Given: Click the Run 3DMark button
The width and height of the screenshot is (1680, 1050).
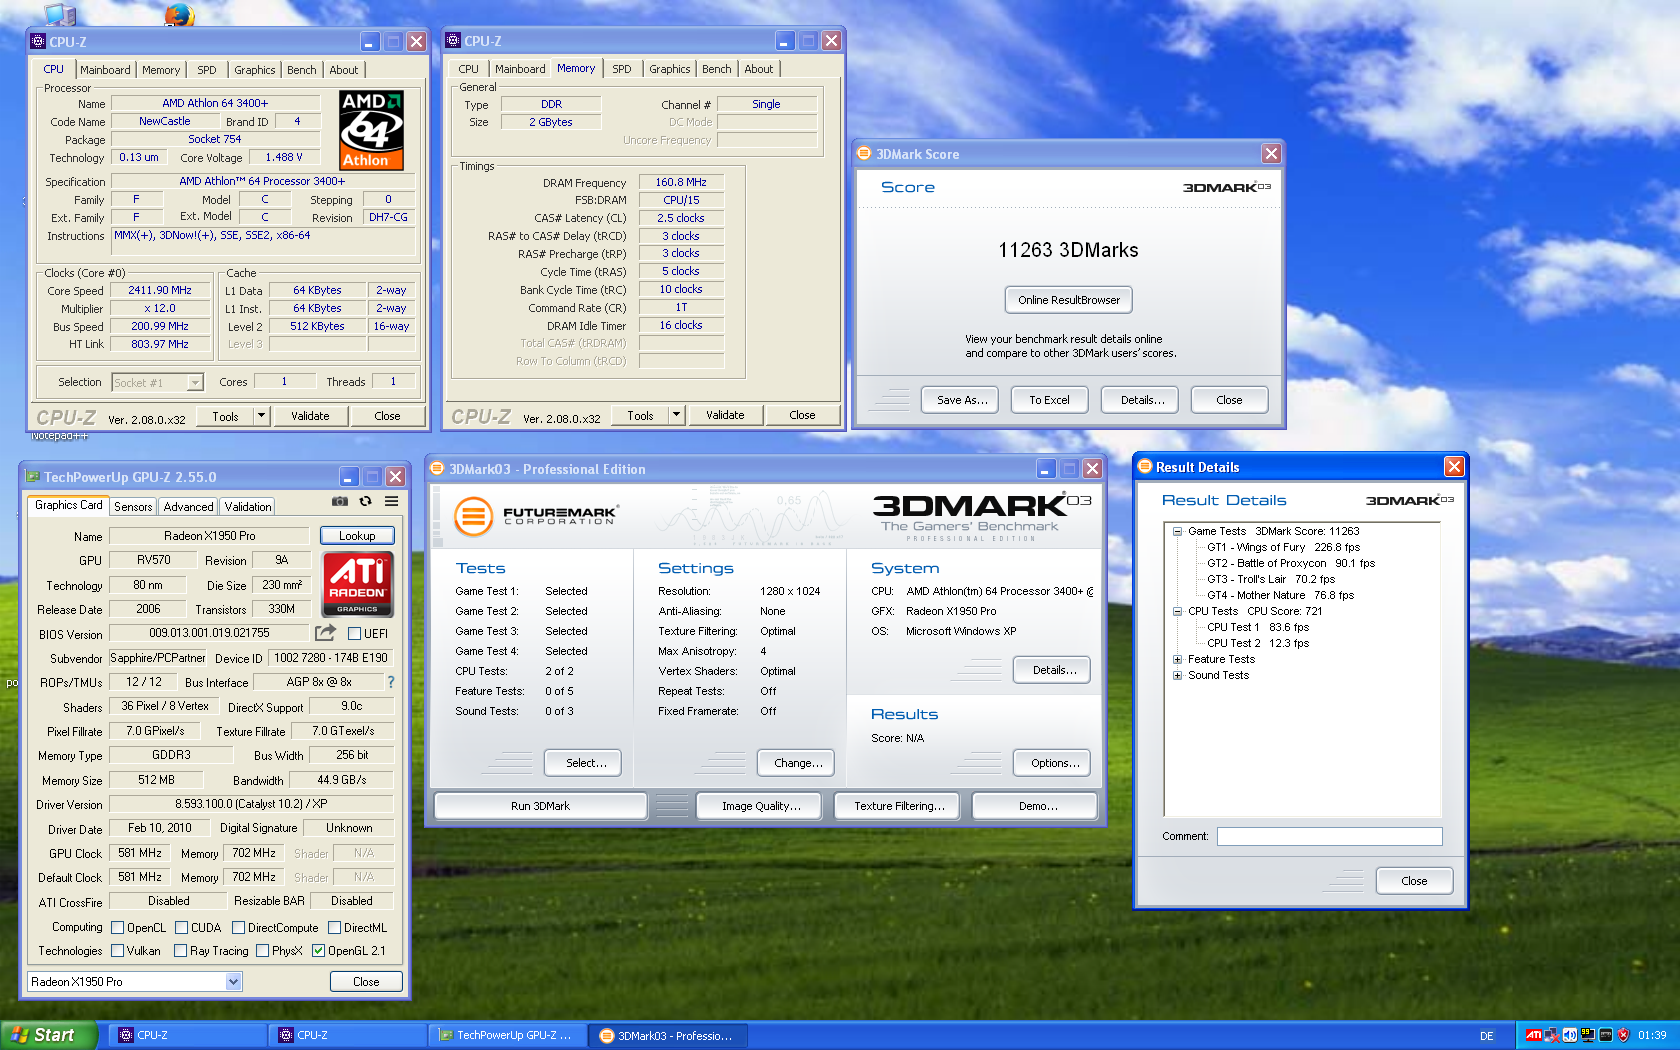Looking at the screenshot, I should tap(541, 806).
